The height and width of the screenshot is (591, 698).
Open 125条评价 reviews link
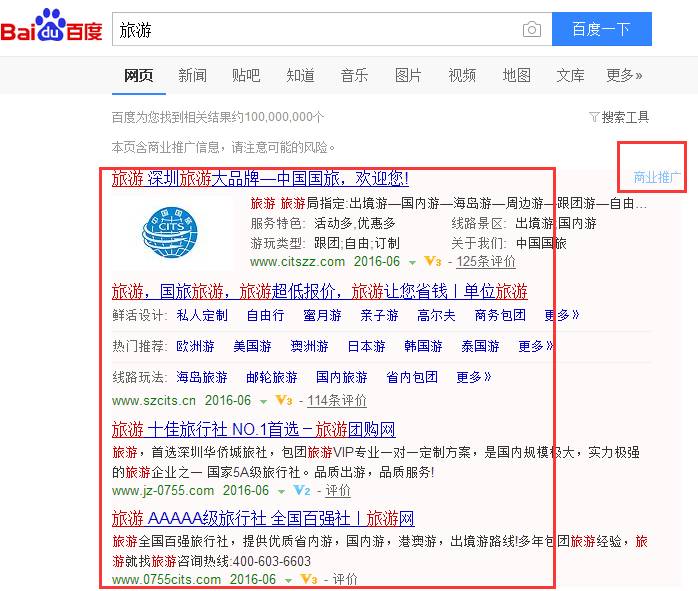point(486,262)
